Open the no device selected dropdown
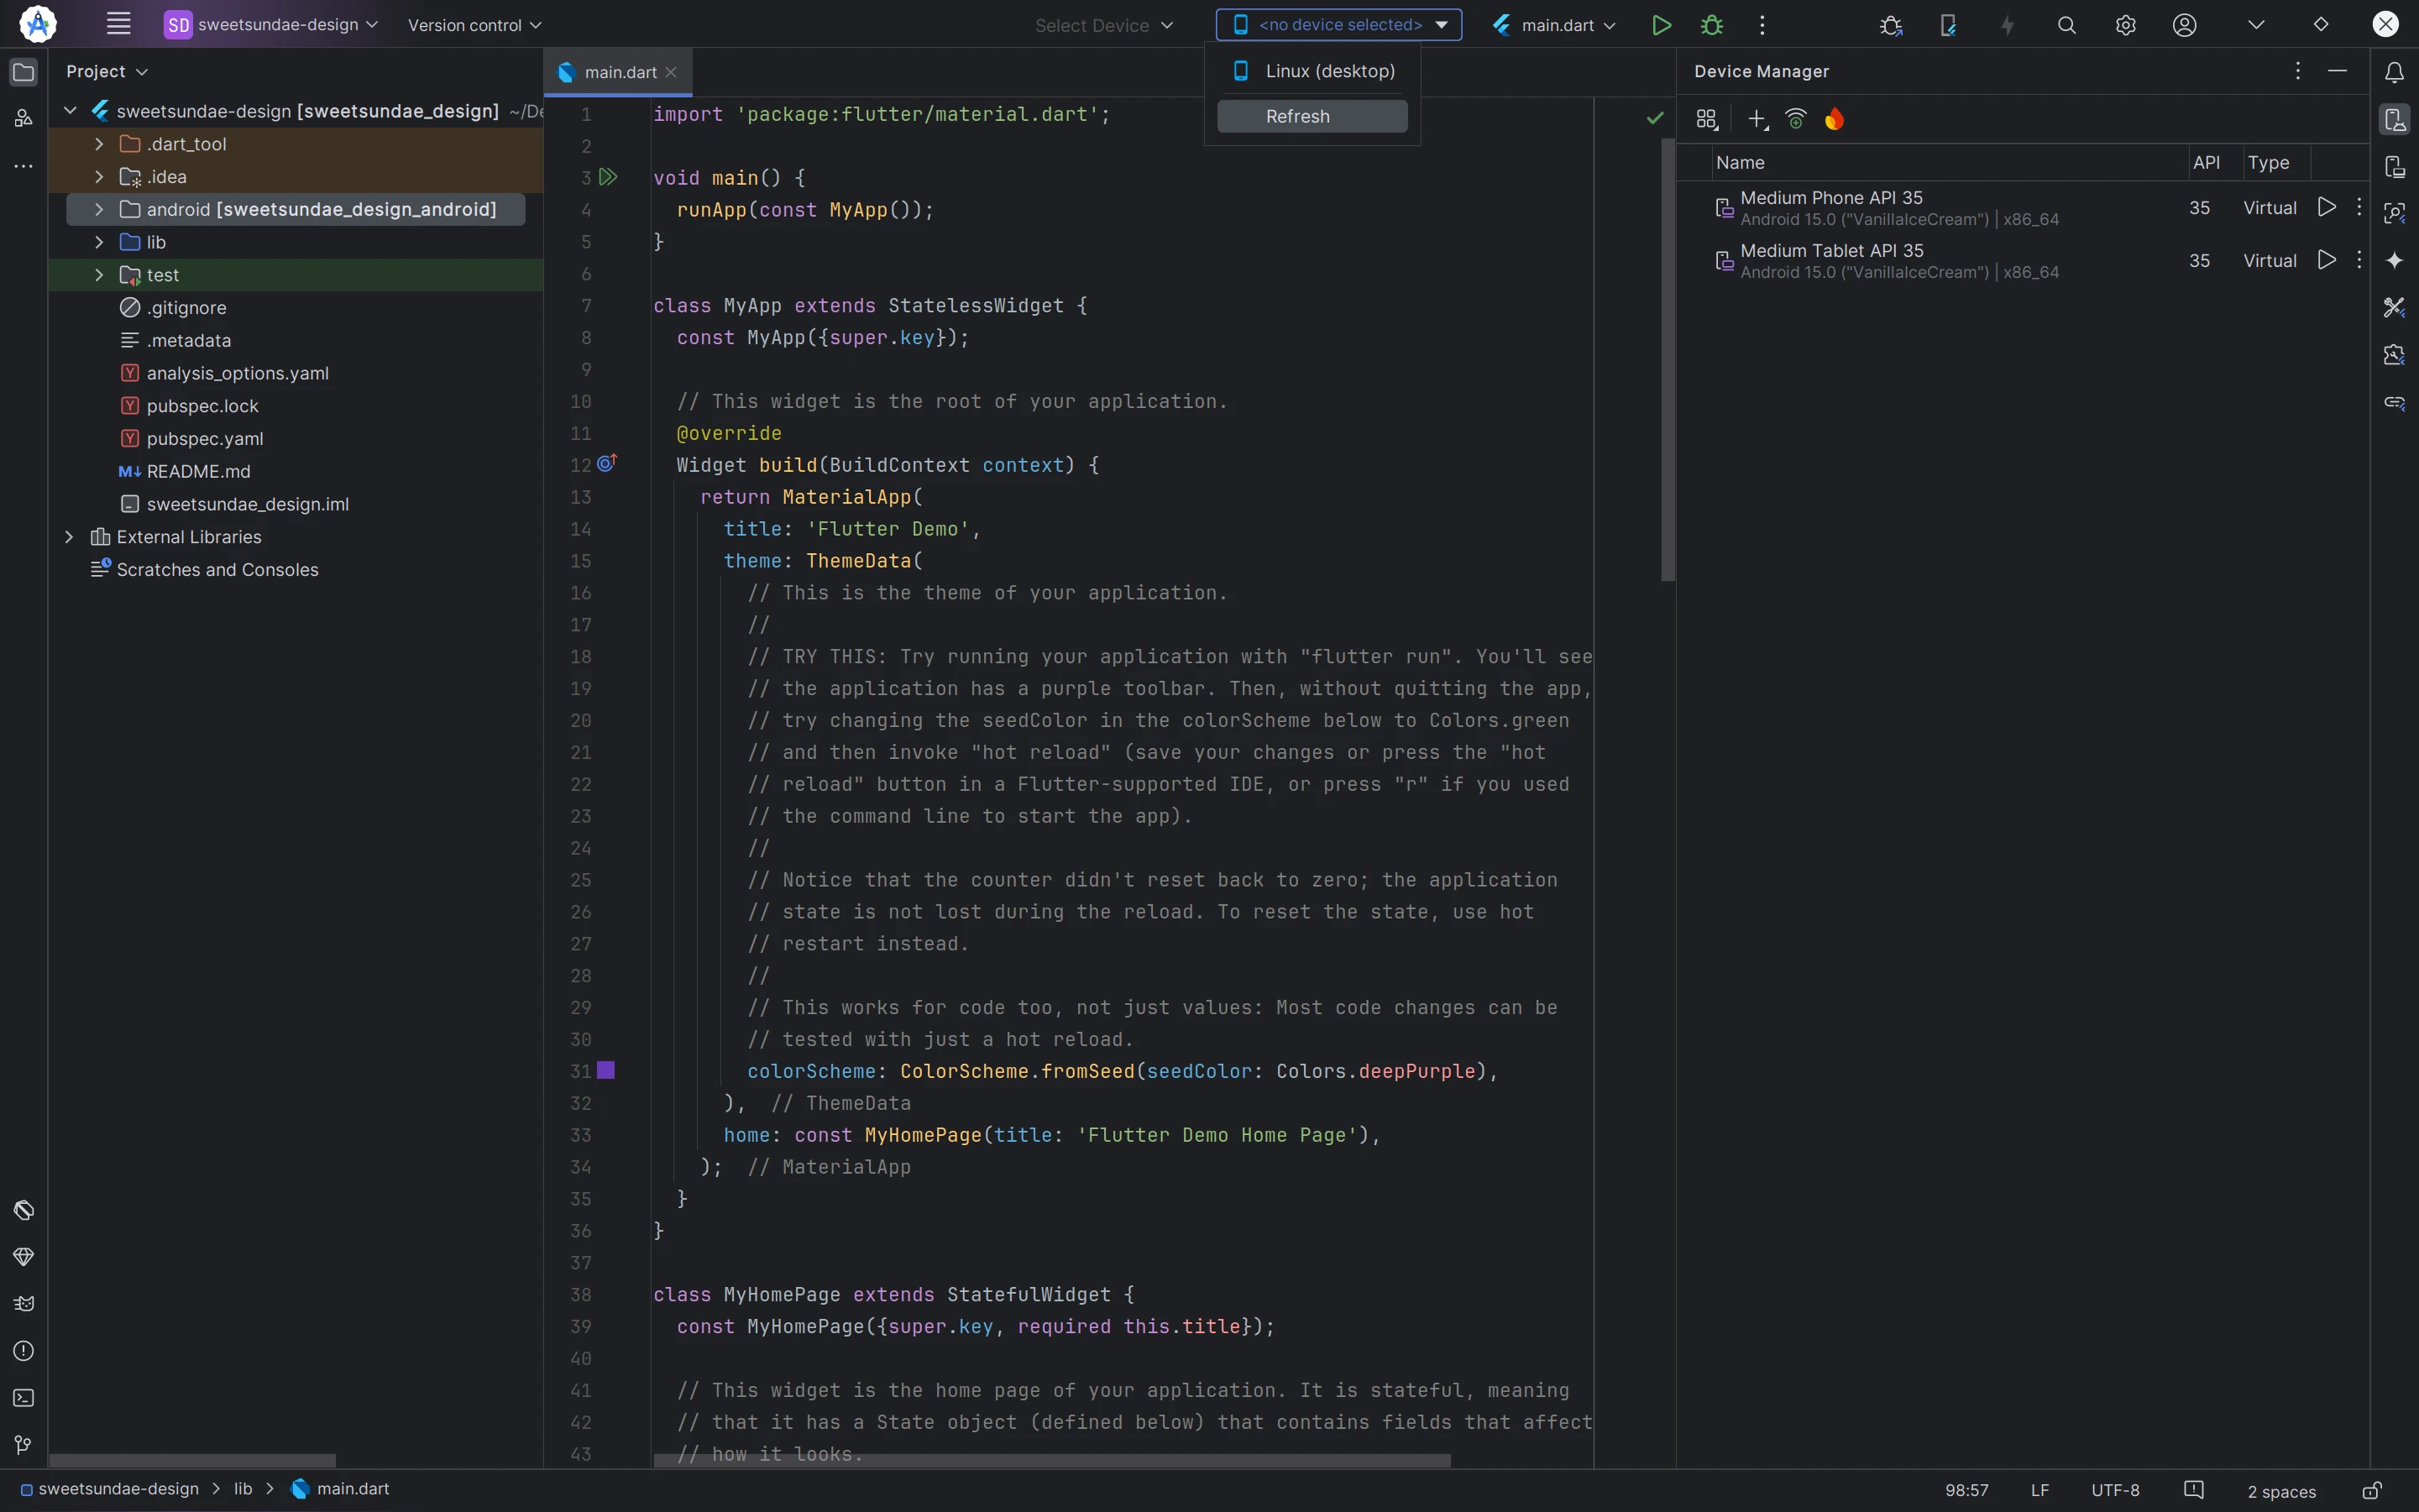 pos(1338,25)
